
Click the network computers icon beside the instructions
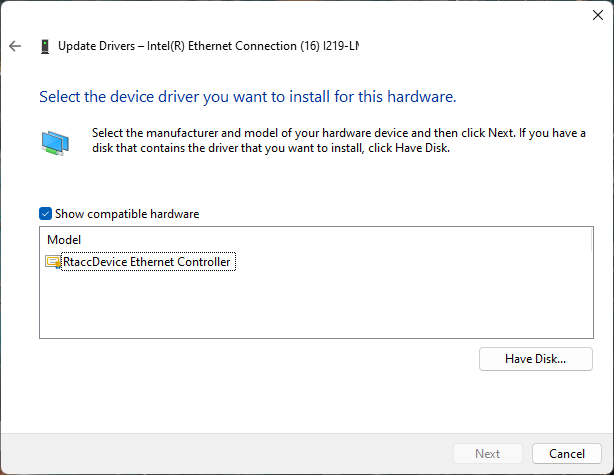55,143
